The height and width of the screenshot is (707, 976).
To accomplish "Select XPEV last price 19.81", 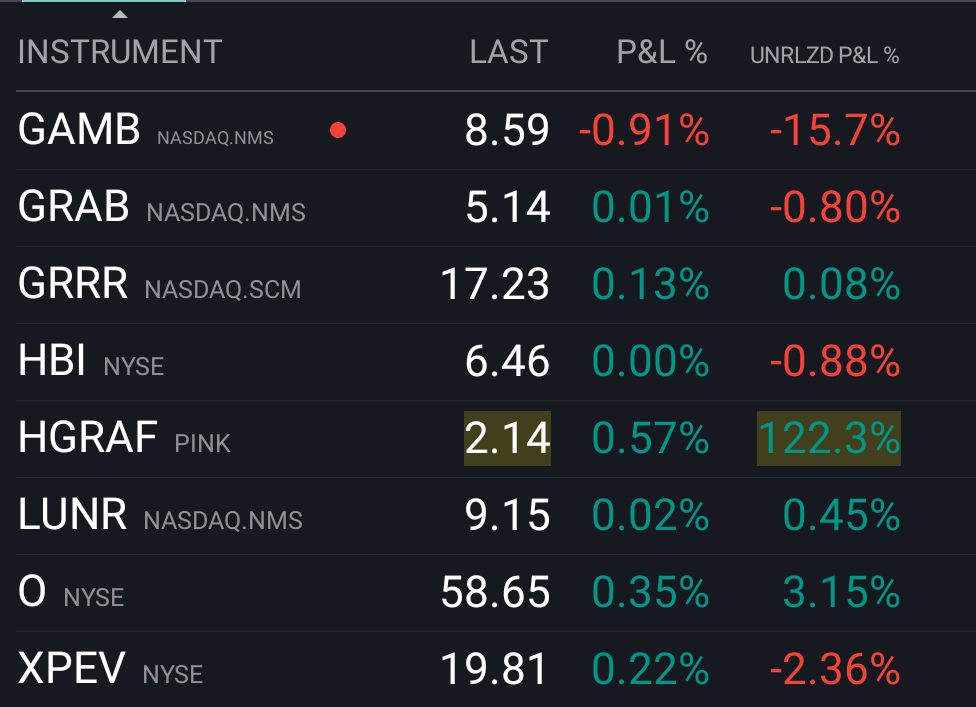I will click(x=495, y=670).
